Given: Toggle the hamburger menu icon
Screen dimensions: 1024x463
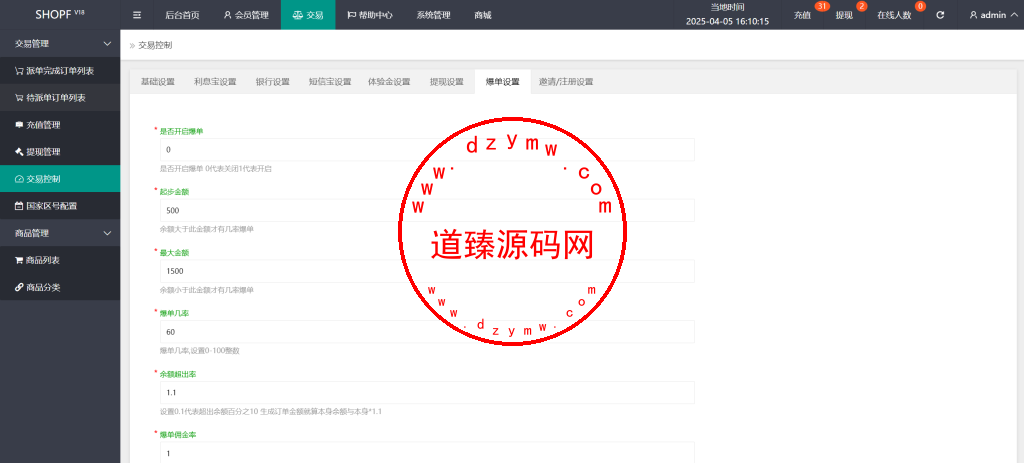Looking at the screenshot, I should click(136, 15).
